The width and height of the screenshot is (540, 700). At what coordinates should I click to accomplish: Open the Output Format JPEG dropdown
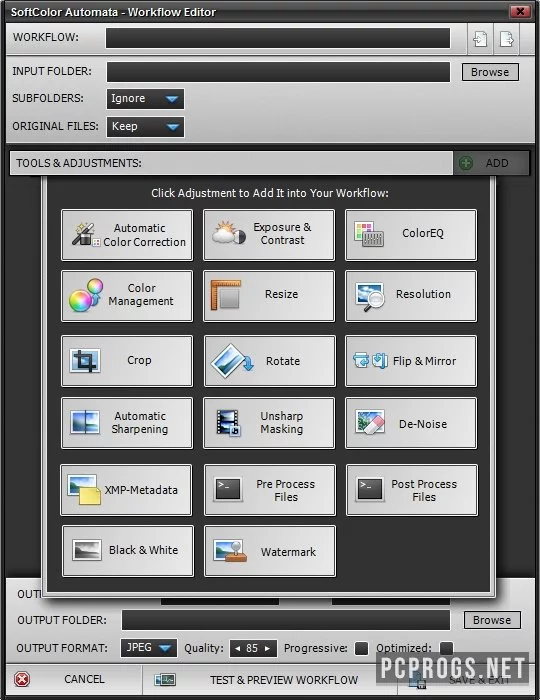click(x=149, y=648)
